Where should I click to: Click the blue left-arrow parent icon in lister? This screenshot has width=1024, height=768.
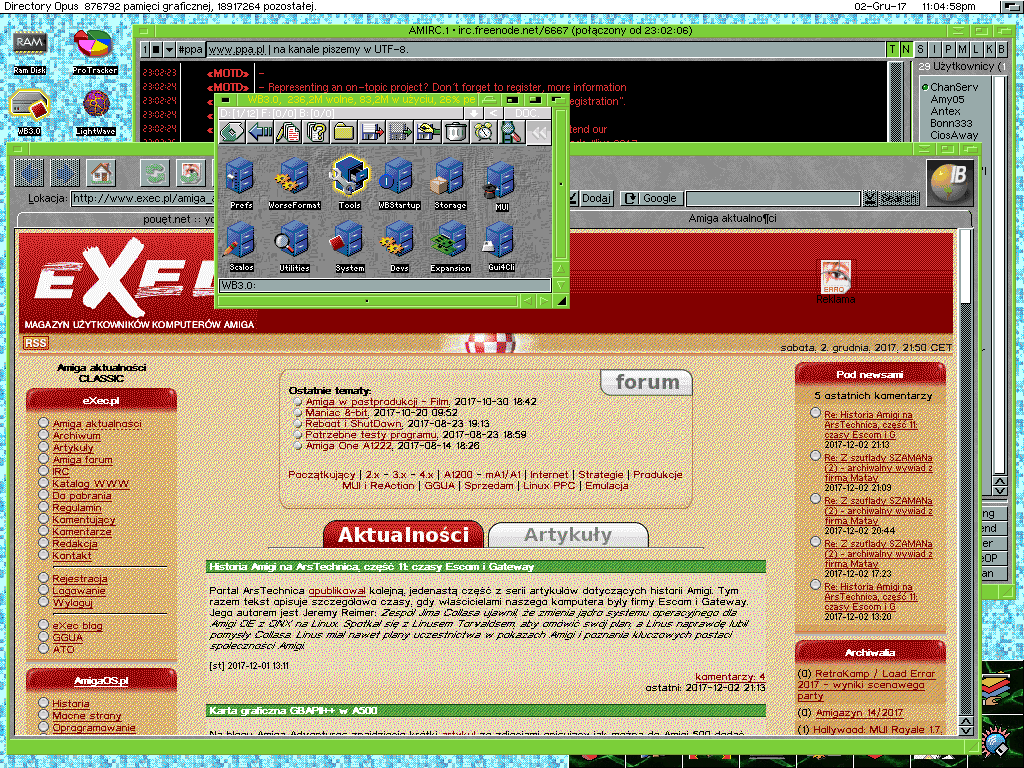[x=260, y=133]
